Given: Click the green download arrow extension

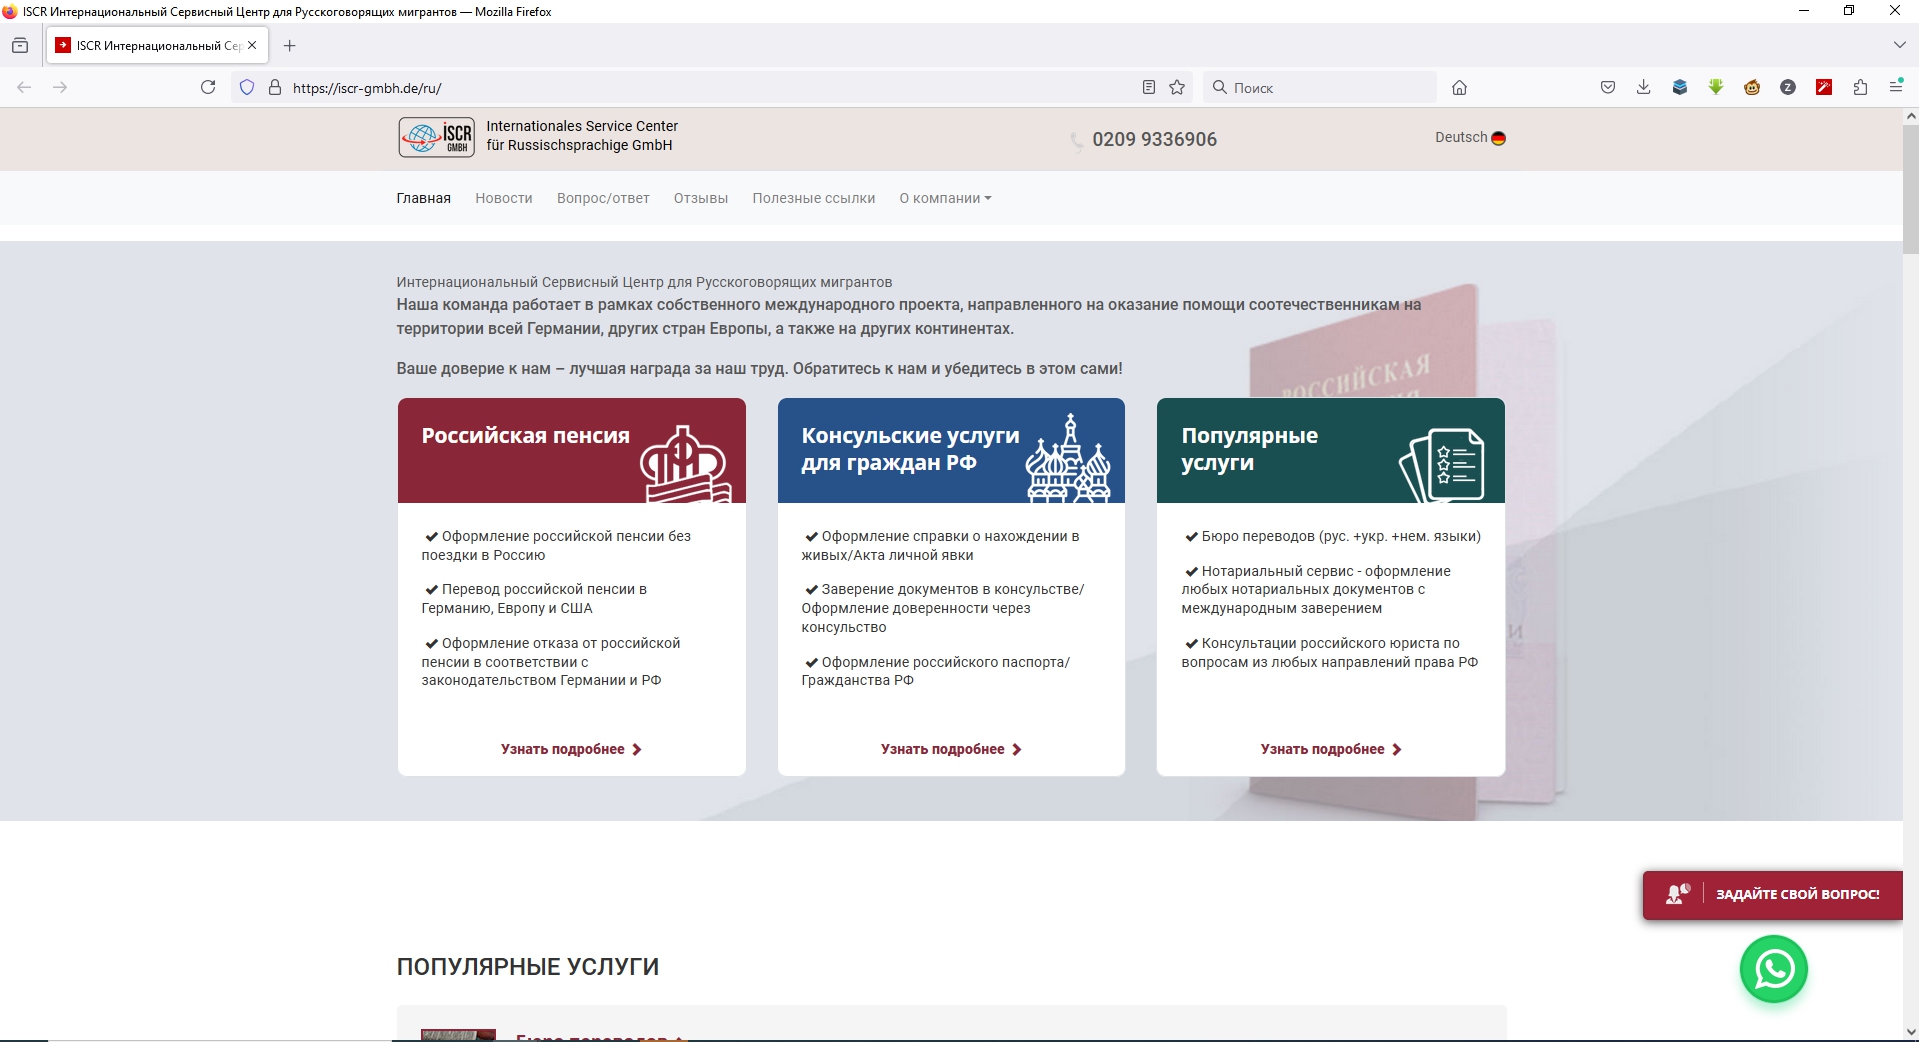Looking at the screenshot, I should (1716, 87).
